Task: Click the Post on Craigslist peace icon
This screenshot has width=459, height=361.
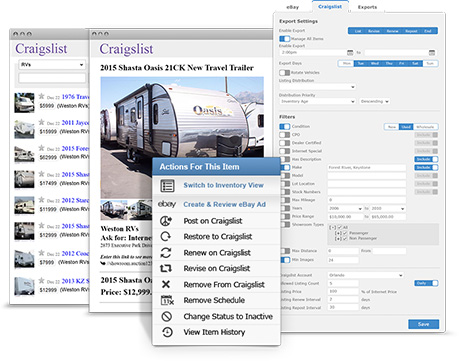Action: click(x=166, y=221)
